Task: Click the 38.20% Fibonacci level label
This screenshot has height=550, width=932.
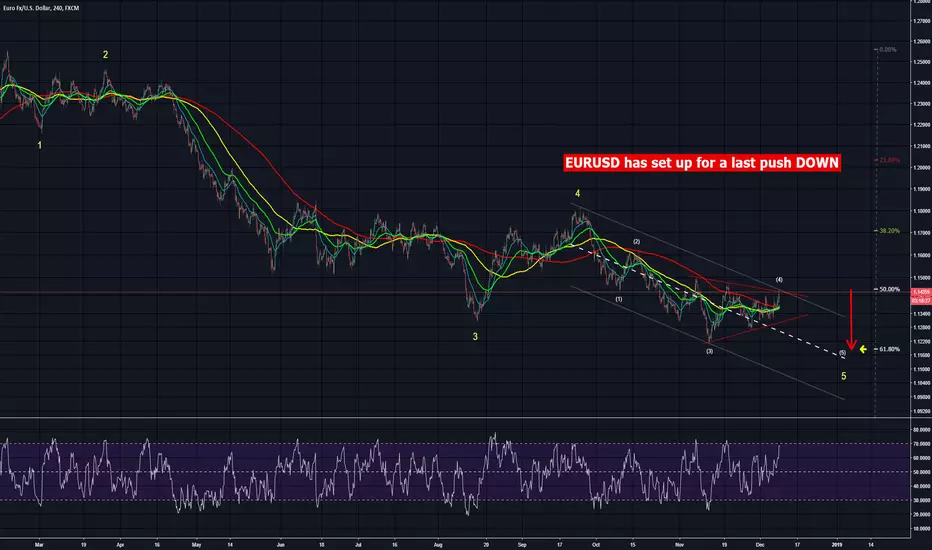Action: pos(889,231)
